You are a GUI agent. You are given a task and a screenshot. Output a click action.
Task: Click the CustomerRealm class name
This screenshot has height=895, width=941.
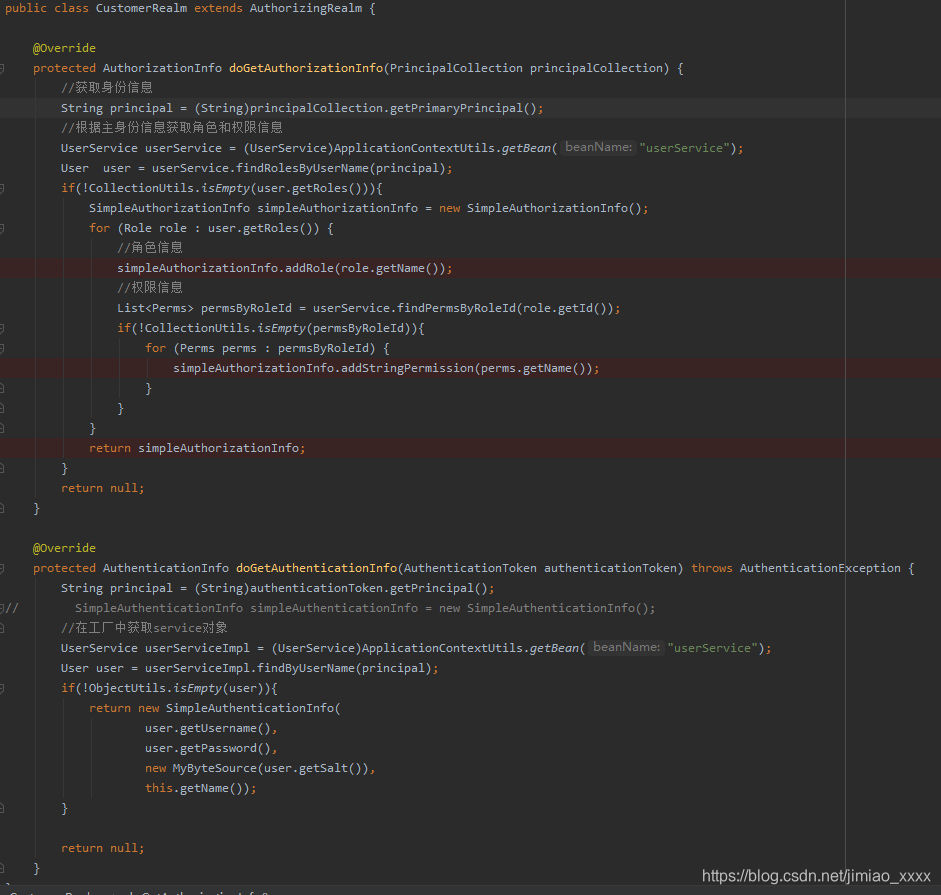(141, 8)
